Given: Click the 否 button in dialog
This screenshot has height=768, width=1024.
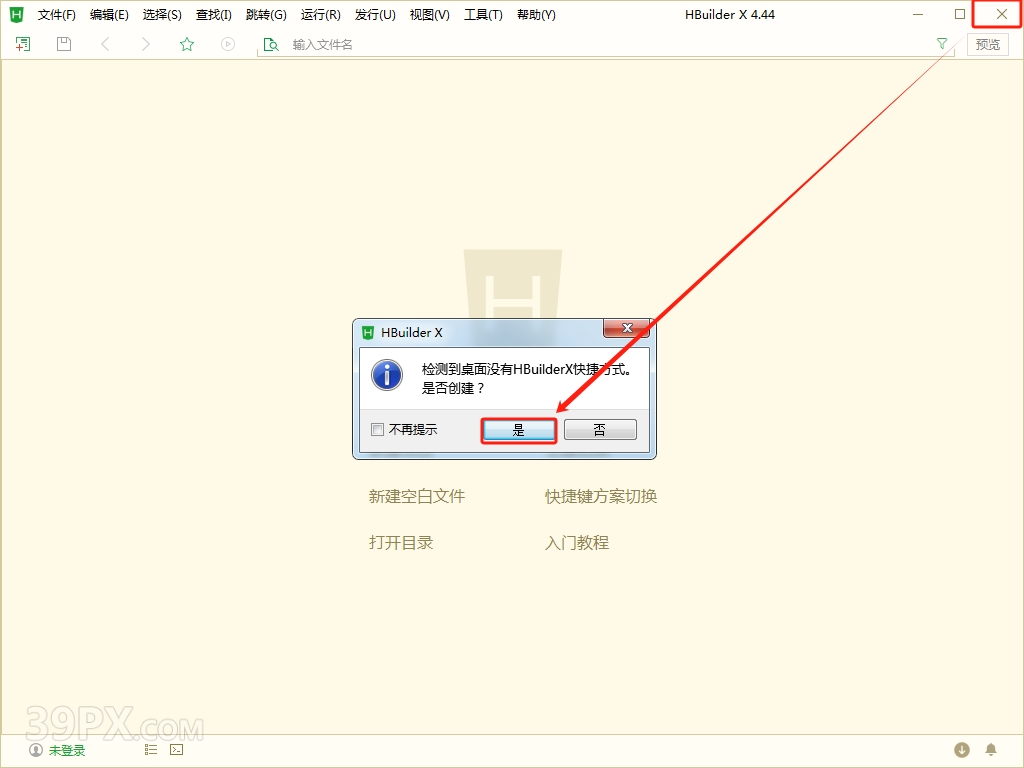Looking at the screenshot, I should tap(600, 430).
